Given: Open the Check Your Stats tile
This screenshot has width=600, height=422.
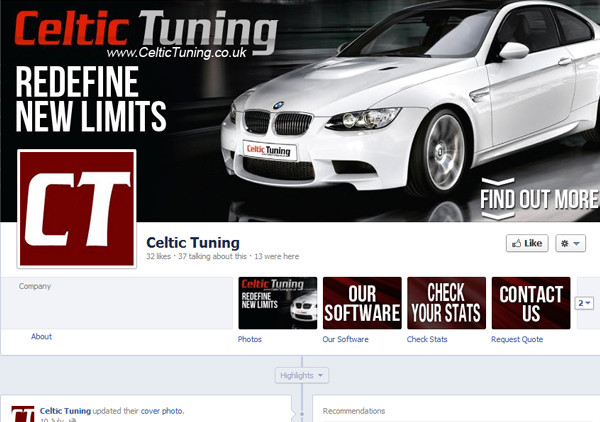Looking at the screenshot, I should [447, 303].
